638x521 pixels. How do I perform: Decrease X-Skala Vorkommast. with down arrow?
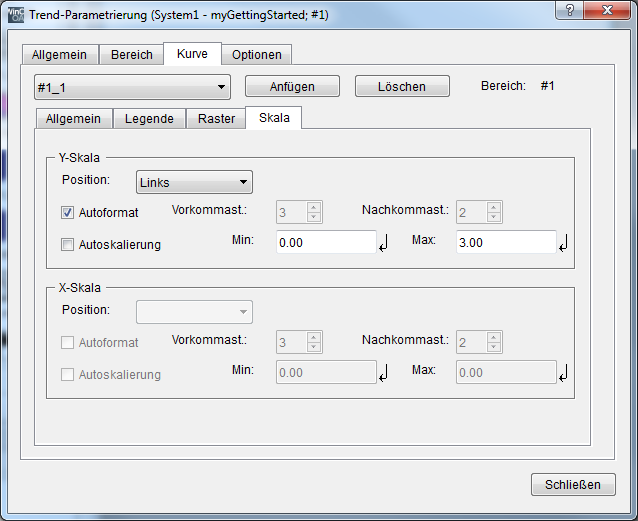pyautogui.click(x=313, y=347)
